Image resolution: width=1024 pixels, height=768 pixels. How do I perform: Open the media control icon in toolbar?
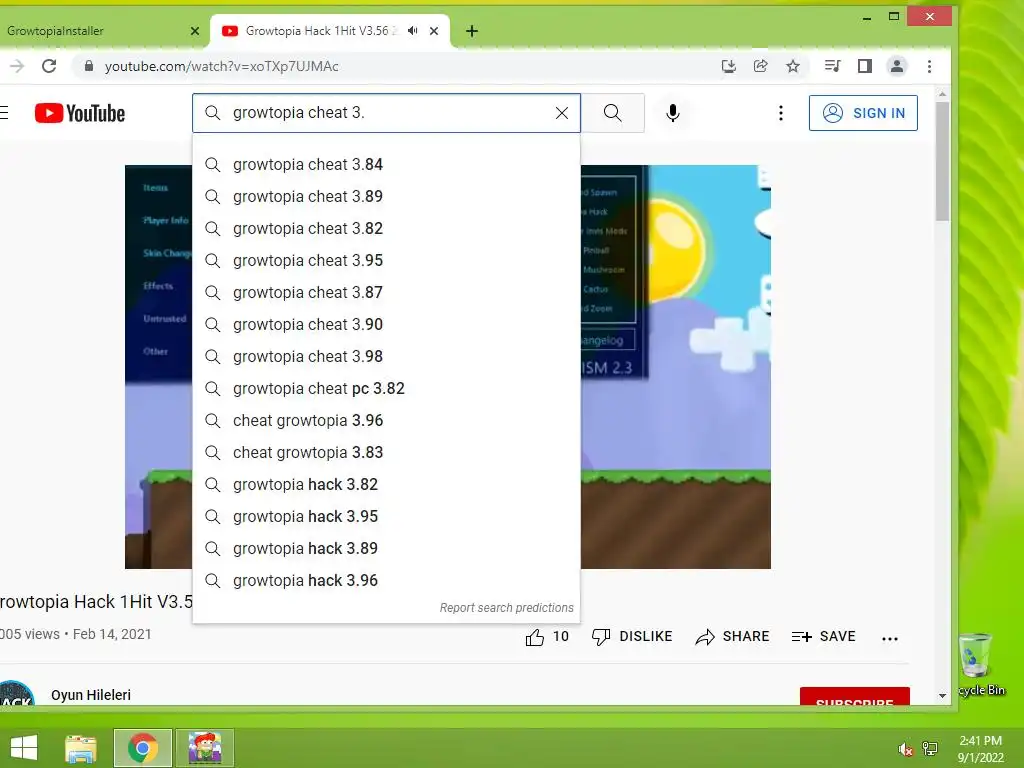[832, 66]
